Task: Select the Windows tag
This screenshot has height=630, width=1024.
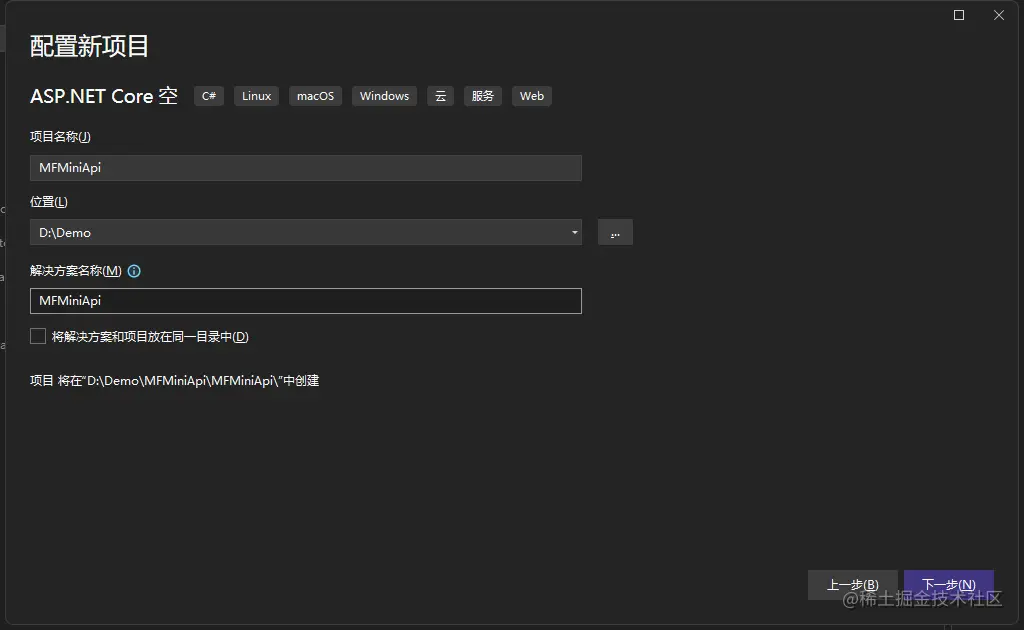Action: pyautogui.click(x=385, y=96)
